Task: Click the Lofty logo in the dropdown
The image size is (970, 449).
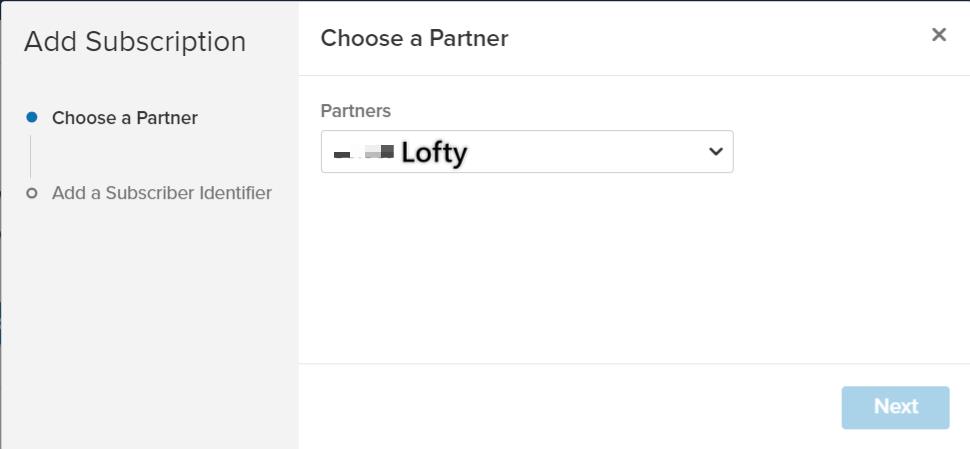Action: pyautogui.click(x=363, y=153)
